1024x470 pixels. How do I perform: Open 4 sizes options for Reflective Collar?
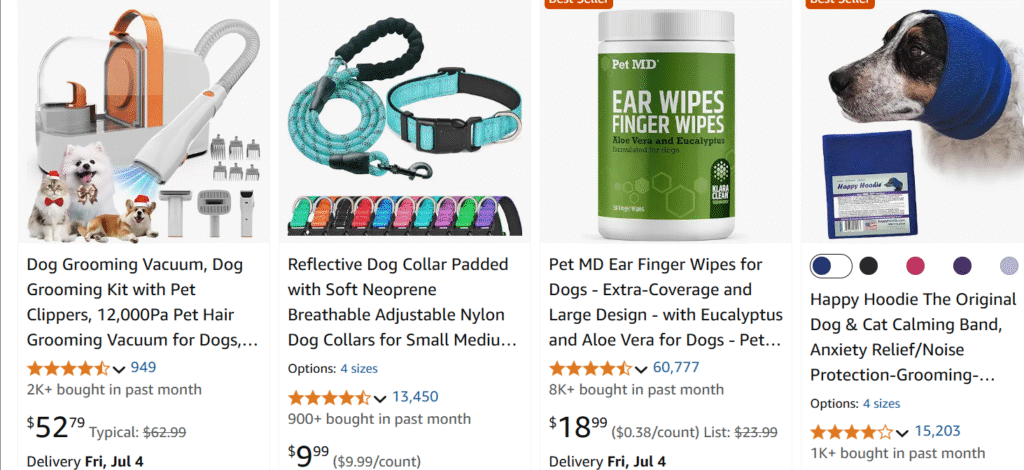(359, 369)
